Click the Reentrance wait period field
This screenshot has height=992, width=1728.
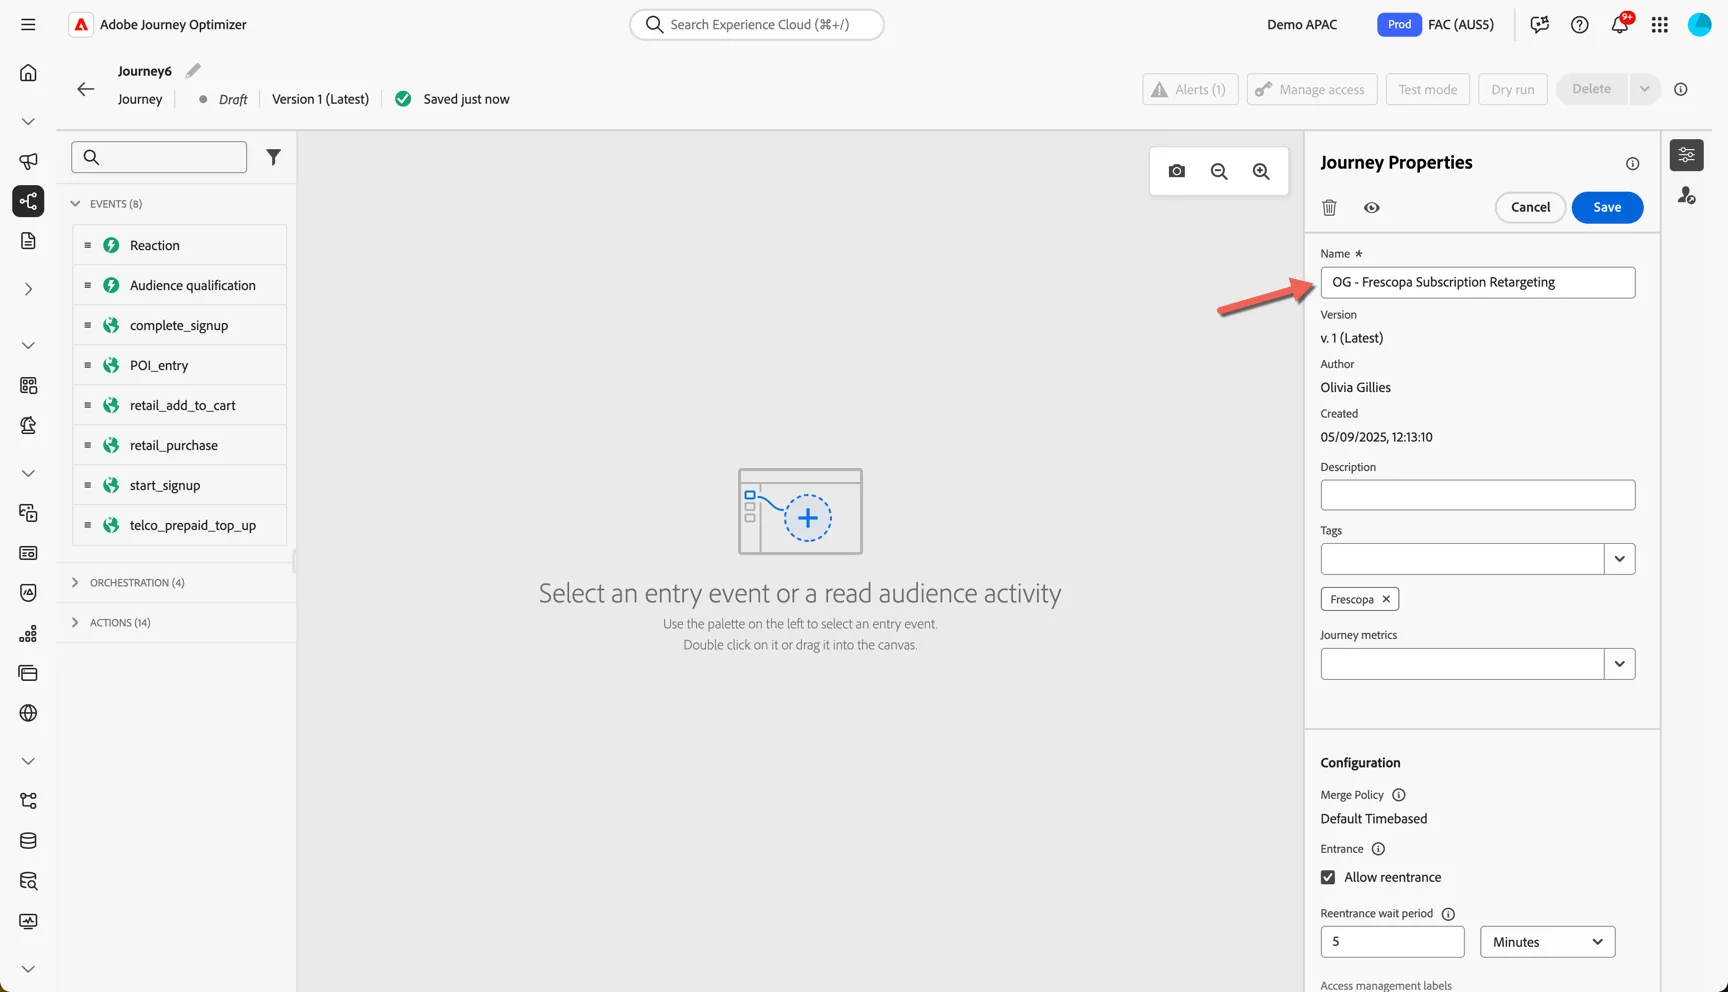1392,942
